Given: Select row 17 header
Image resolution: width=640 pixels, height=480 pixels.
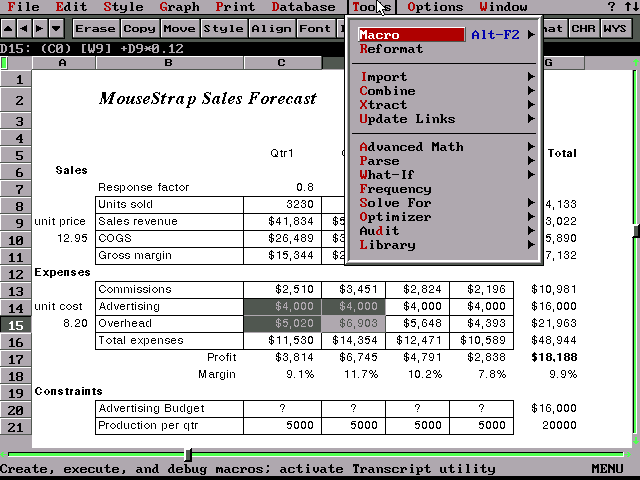Looking at the screenshot, I should pos(17,357).
